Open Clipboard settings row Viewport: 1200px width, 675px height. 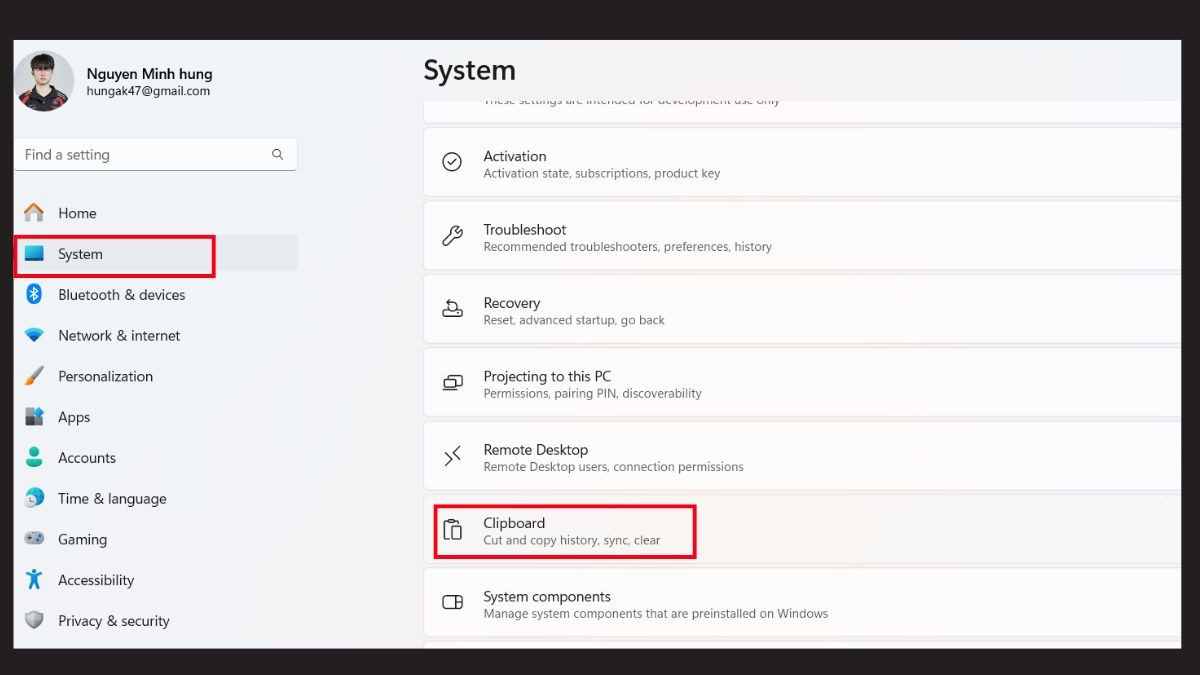pyautogui.click(x=802, y=530)
